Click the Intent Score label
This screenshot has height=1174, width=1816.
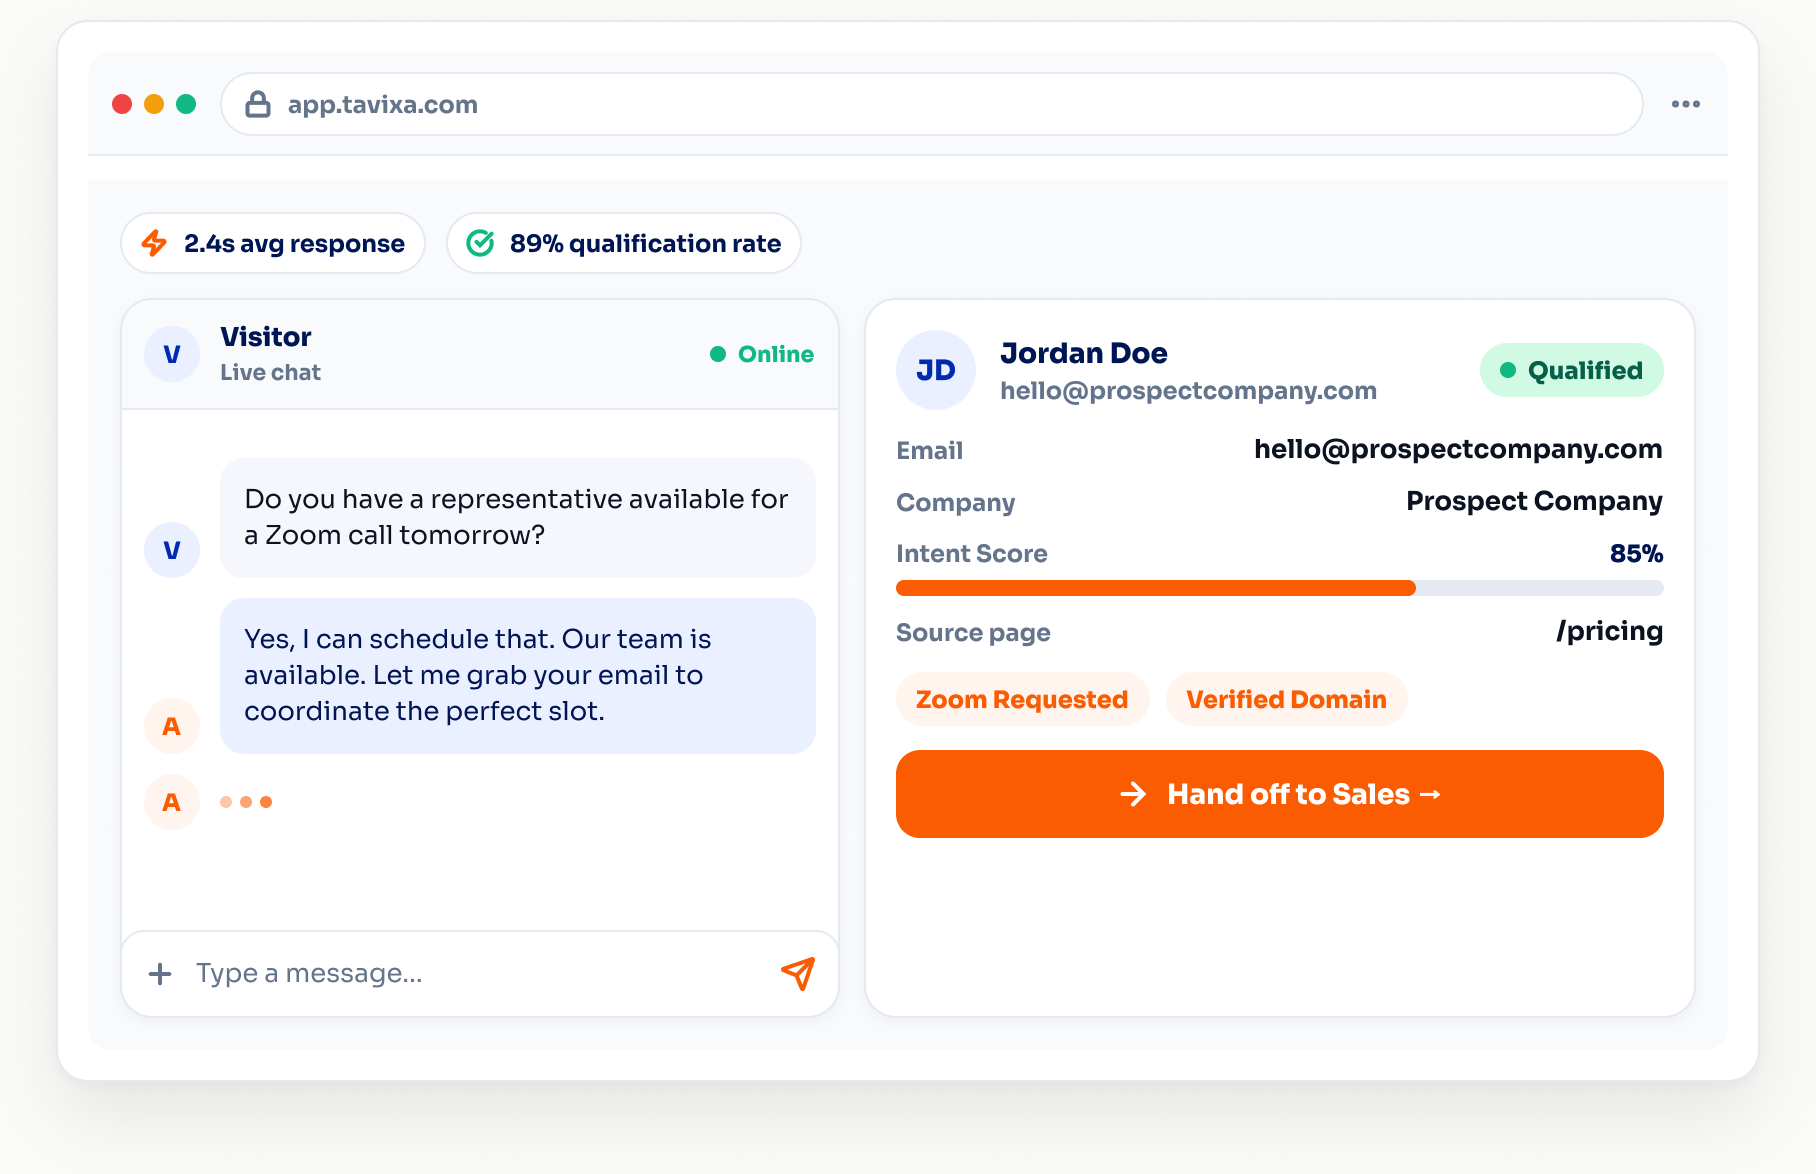point(972,553)
